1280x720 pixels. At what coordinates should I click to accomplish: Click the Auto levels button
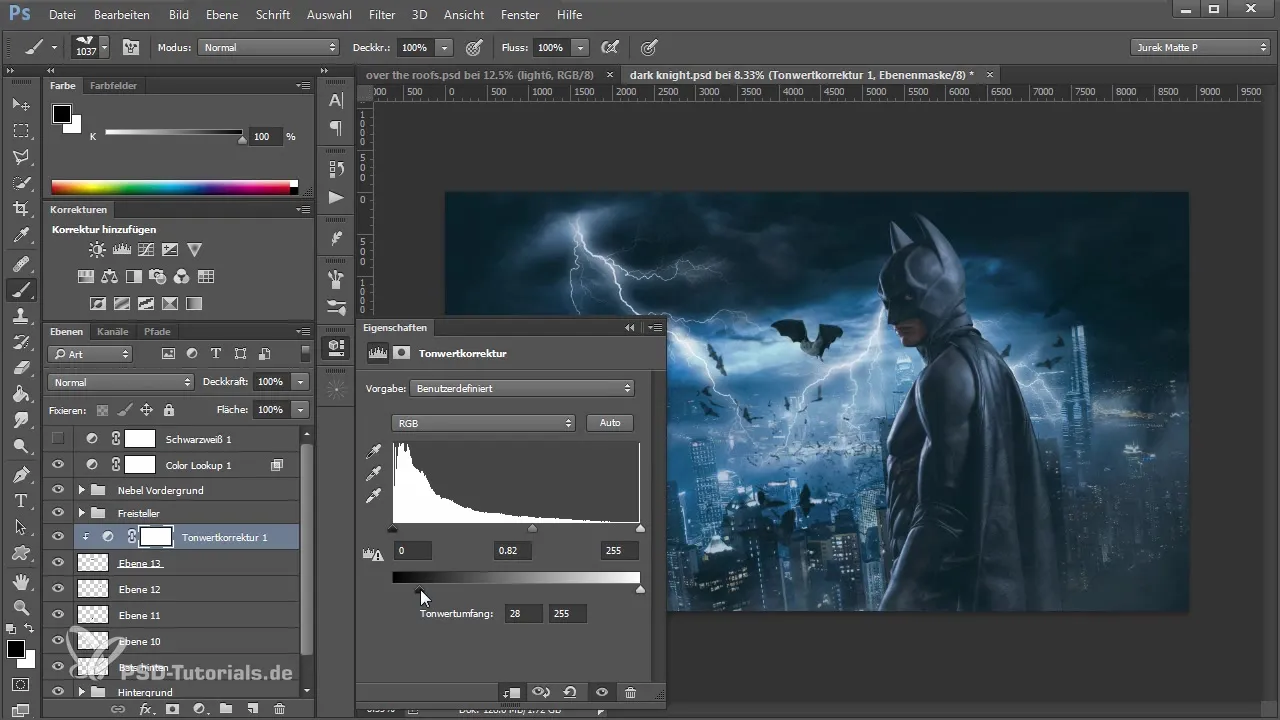tap(610, 423)
